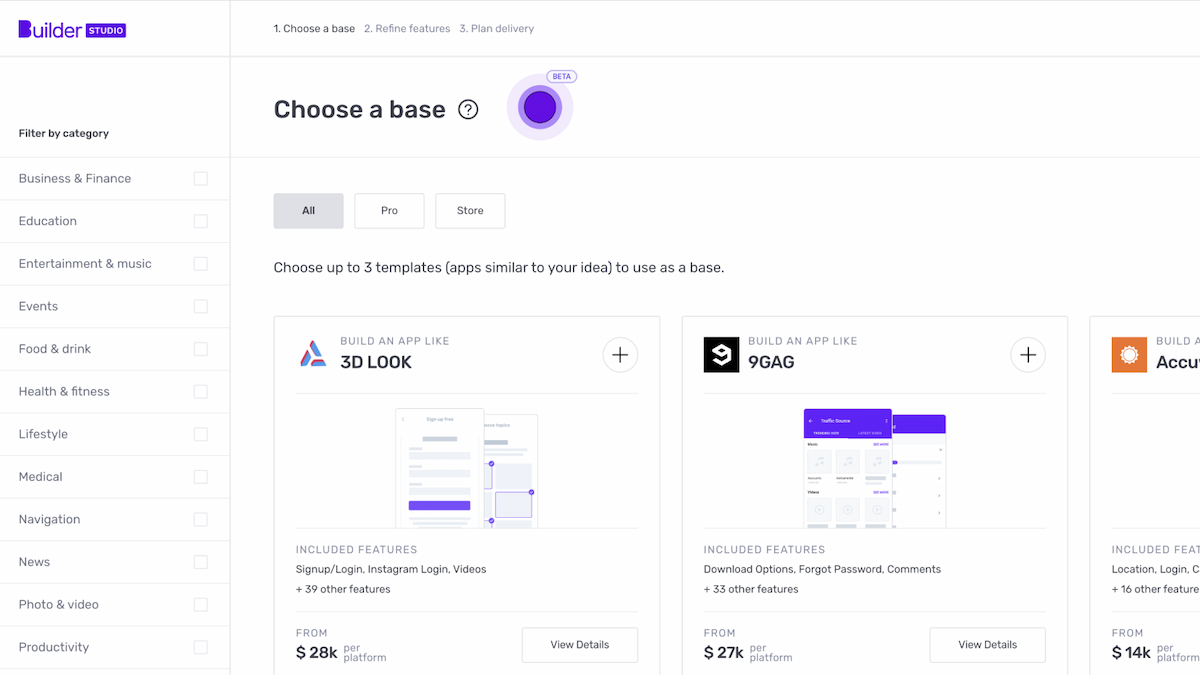This screenshot has height=675, width=1200.
Task: Switch to the Pro tab
Action: point(389,211)
